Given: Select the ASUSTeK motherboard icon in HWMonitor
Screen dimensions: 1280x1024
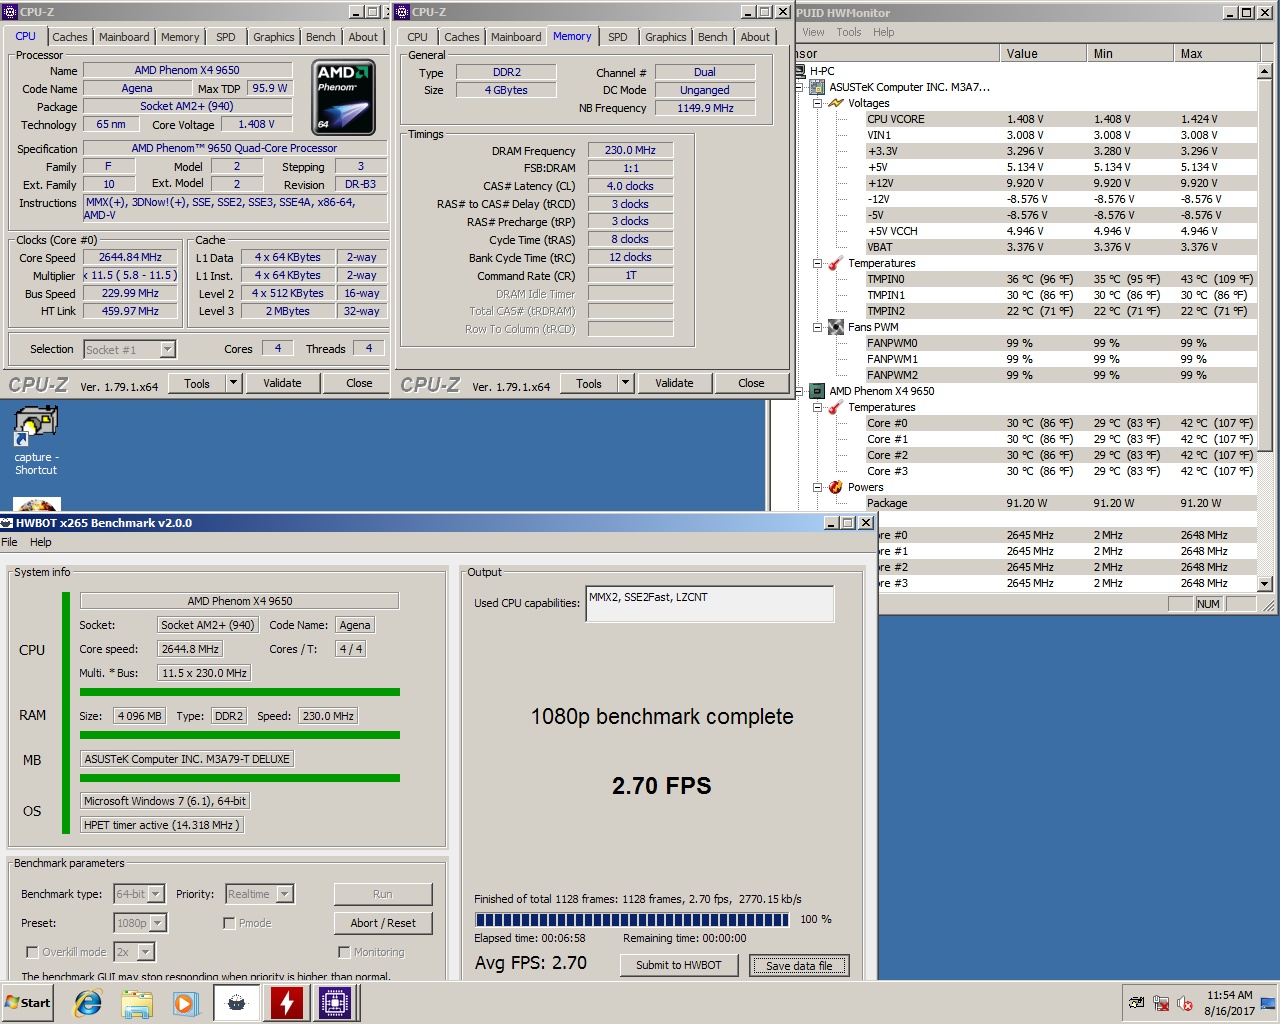Looking at the screenshot, I should [817, 87].
